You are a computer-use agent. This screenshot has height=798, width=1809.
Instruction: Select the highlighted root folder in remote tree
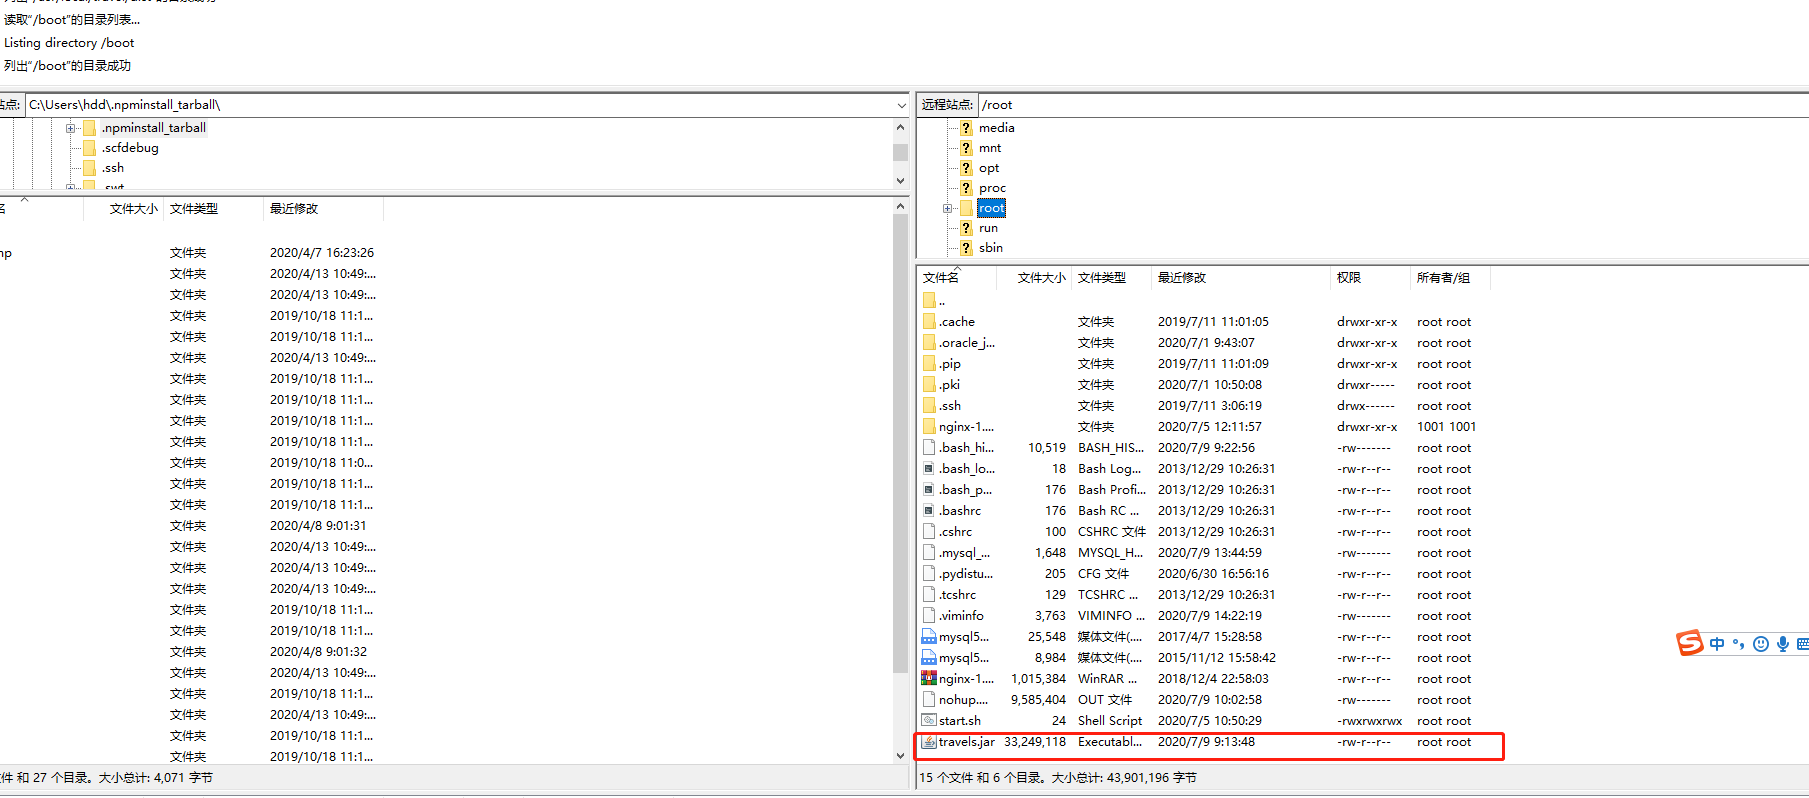[992, 208]
